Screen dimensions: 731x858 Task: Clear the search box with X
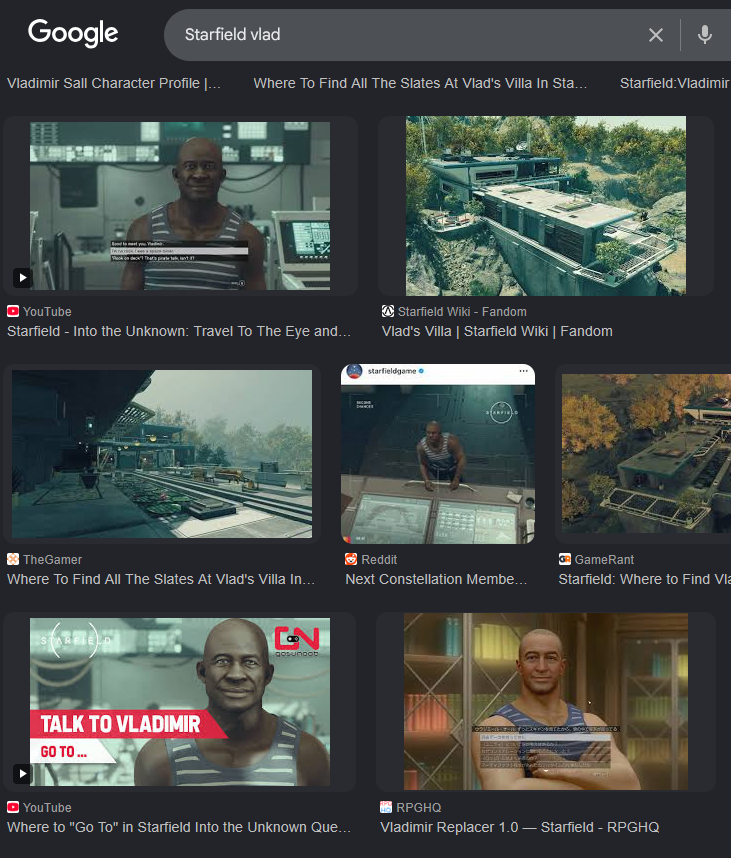coord(655,35)
